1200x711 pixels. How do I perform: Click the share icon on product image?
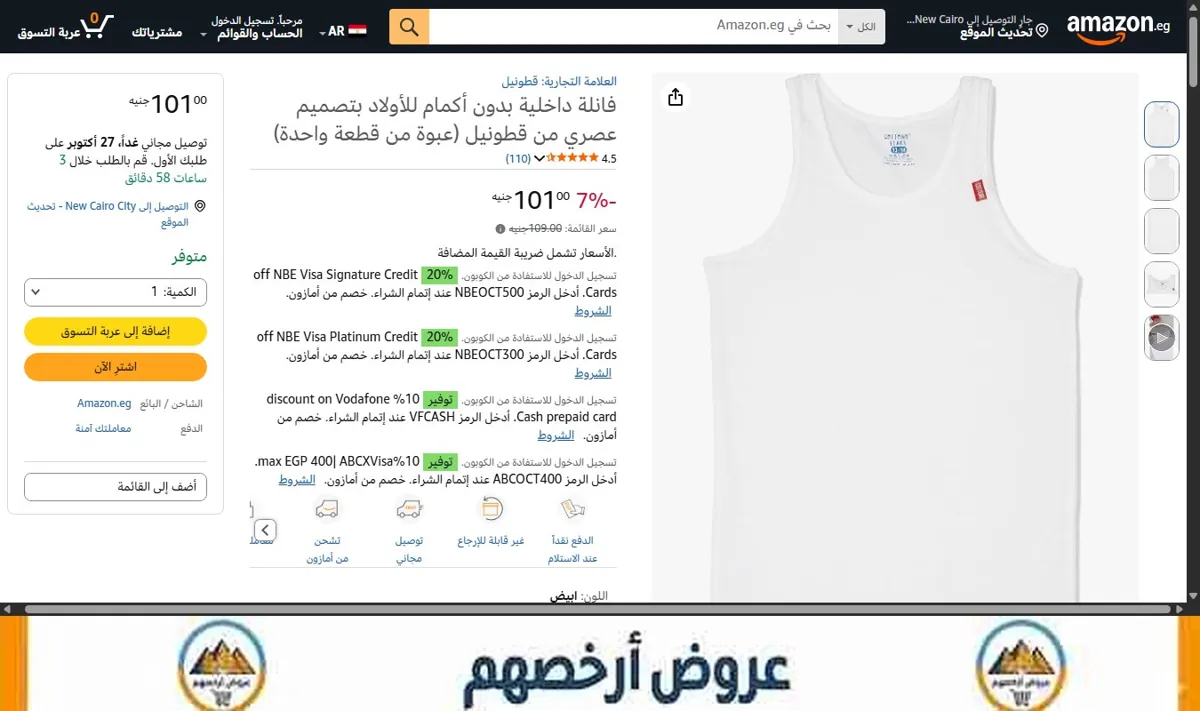point(676,97)
